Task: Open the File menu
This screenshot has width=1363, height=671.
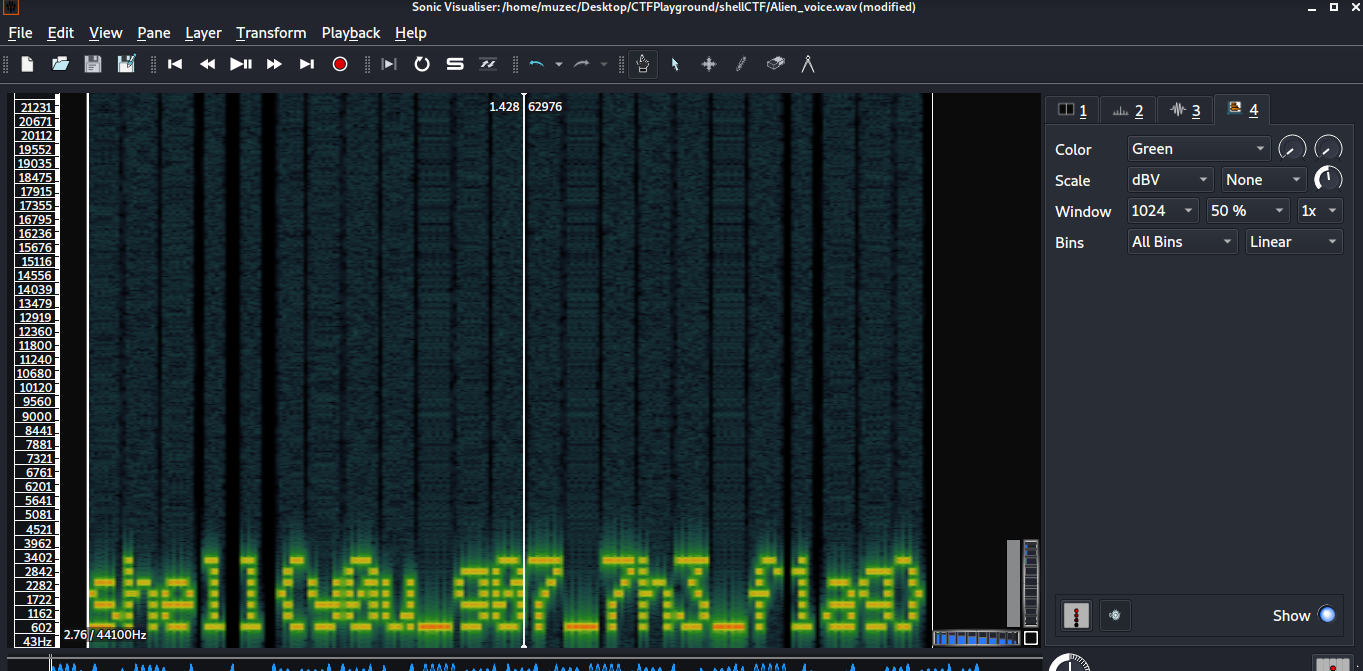Action: pos(21,33)
